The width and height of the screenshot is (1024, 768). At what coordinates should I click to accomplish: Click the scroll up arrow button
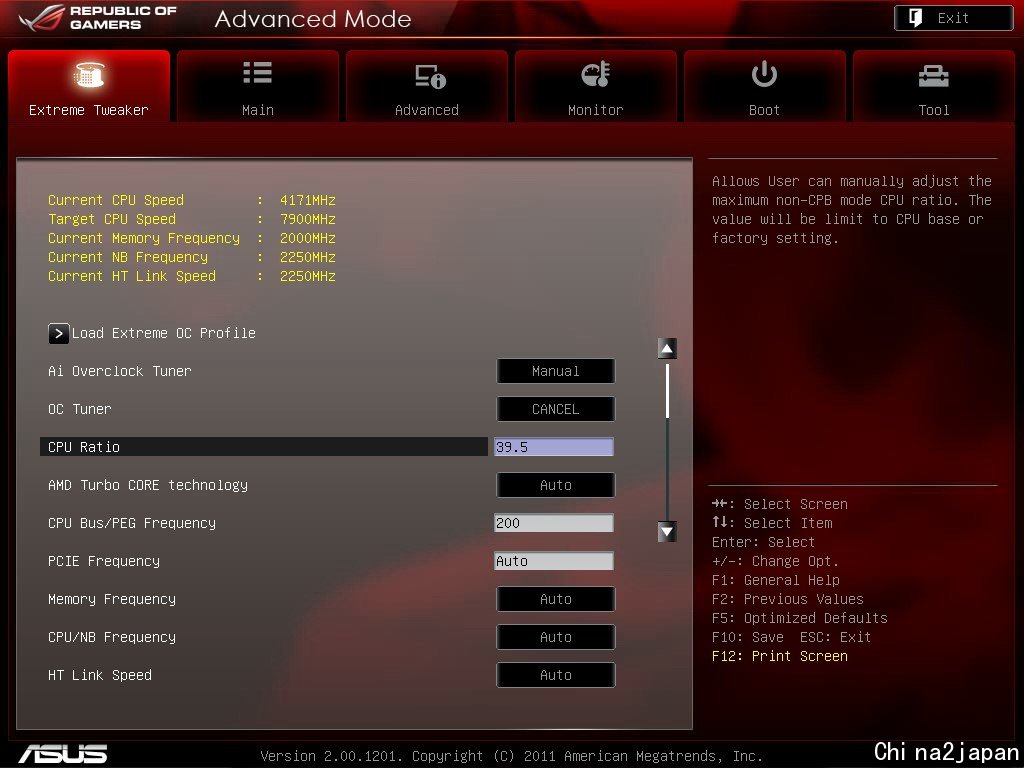pyautogui.click(x=667, y=349)
